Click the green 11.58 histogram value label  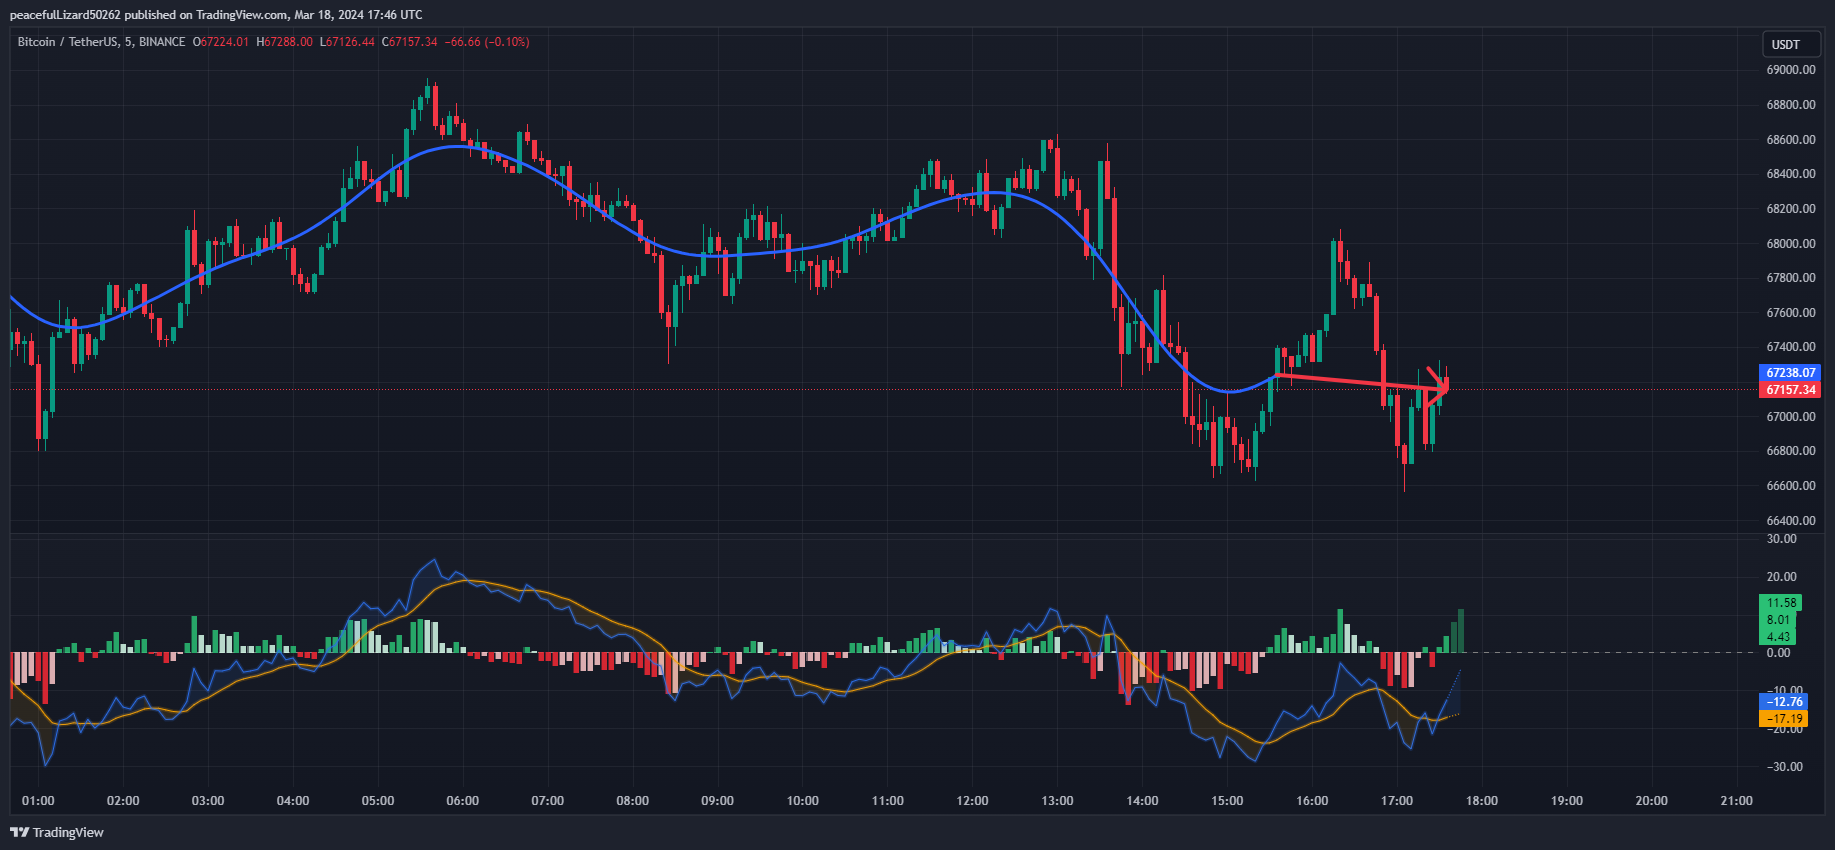1779,603
